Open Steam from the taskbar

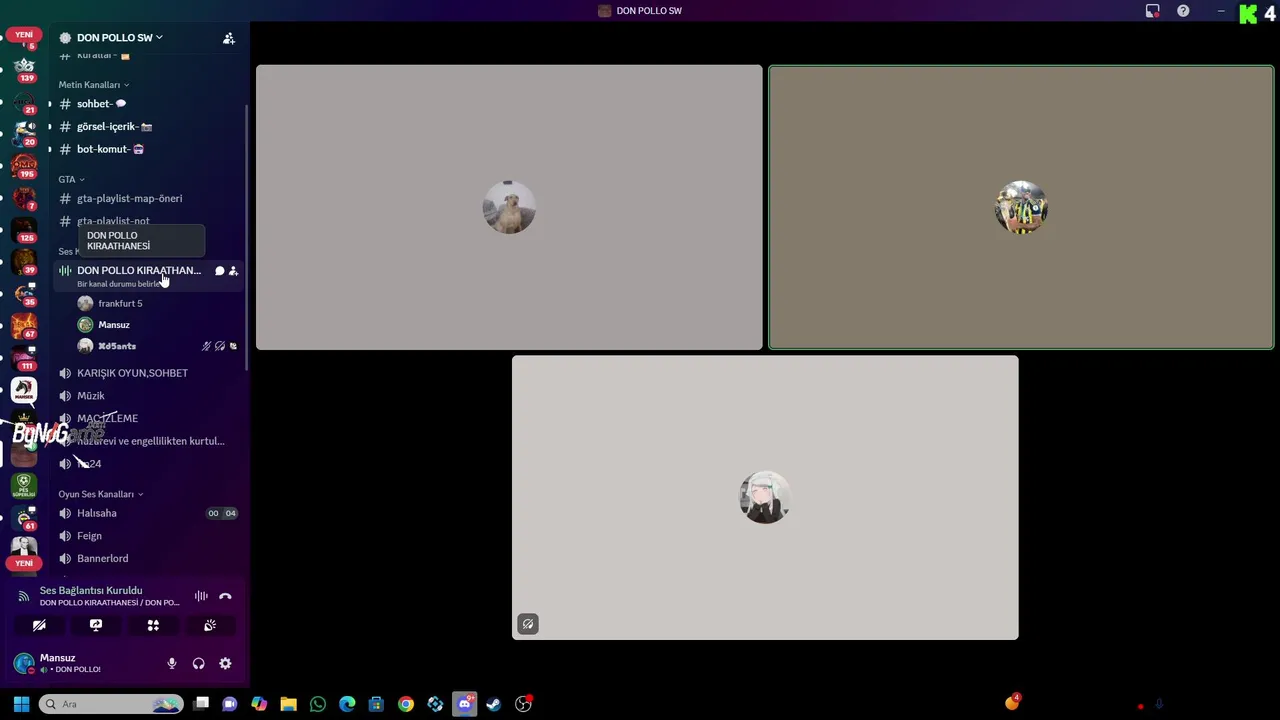point(494,704)
